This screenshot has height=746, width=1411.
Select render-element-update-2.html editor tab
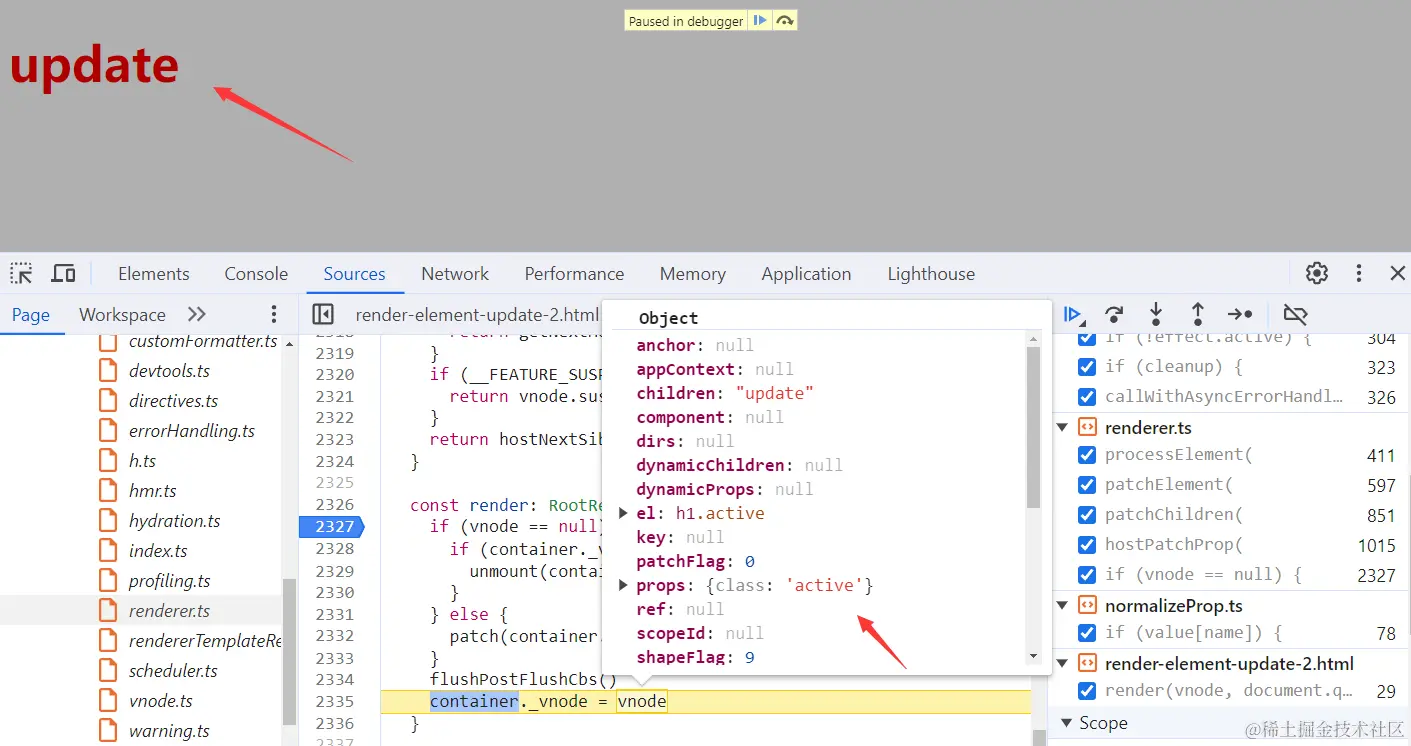click(x=477, y=314)
